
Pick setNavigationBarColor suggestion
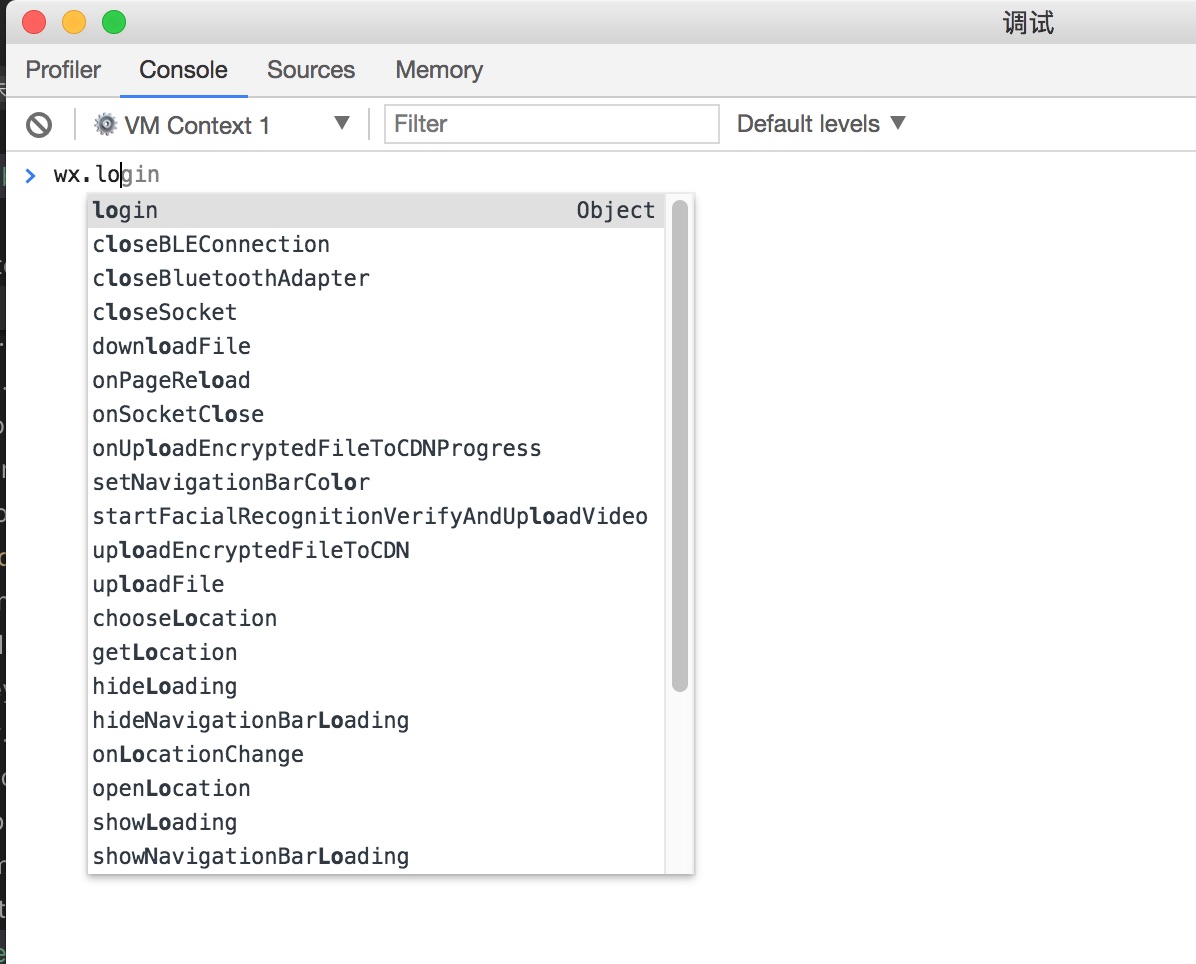click(231, 482)
